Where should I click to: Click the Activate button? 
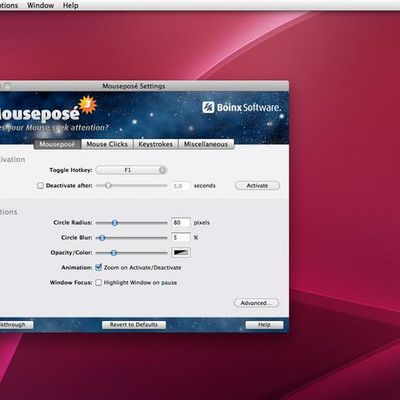tap(257, 186)
